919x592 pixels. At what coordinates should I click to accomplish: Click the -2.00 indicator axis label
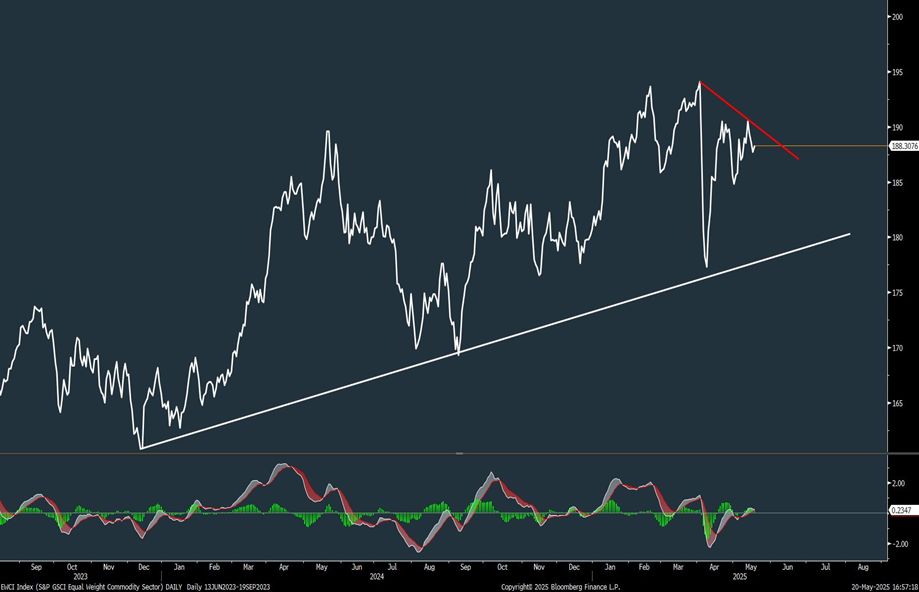click(898, 545)
